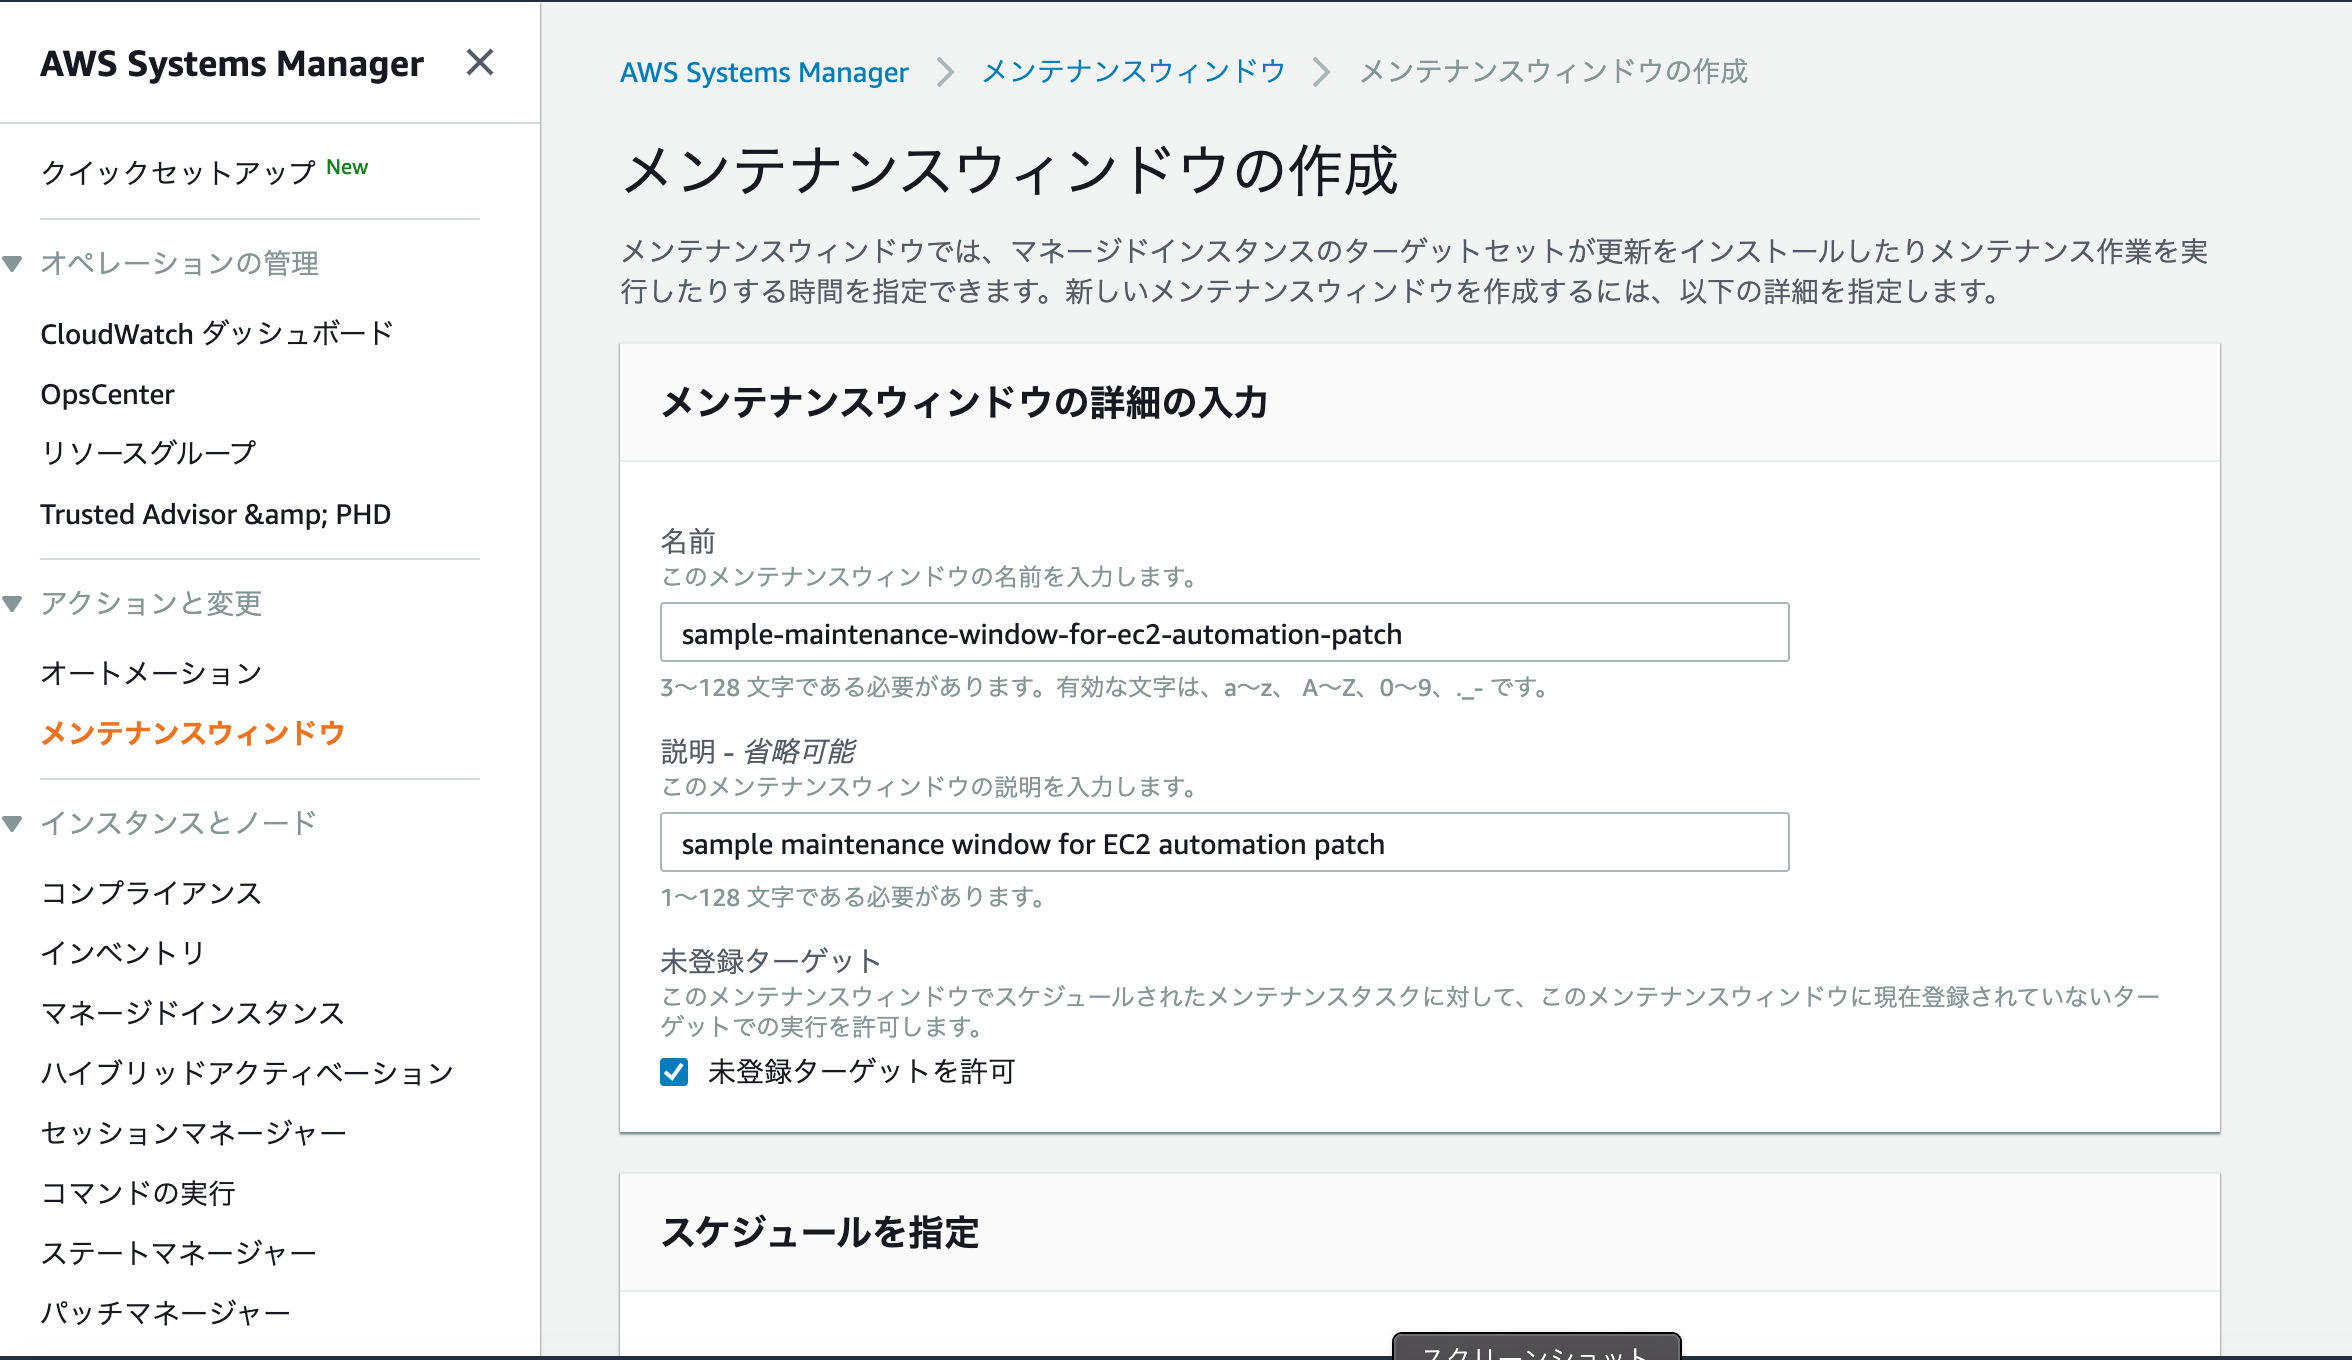Click the AWS Systems Manager breadcrumb link

click(764, 72)
